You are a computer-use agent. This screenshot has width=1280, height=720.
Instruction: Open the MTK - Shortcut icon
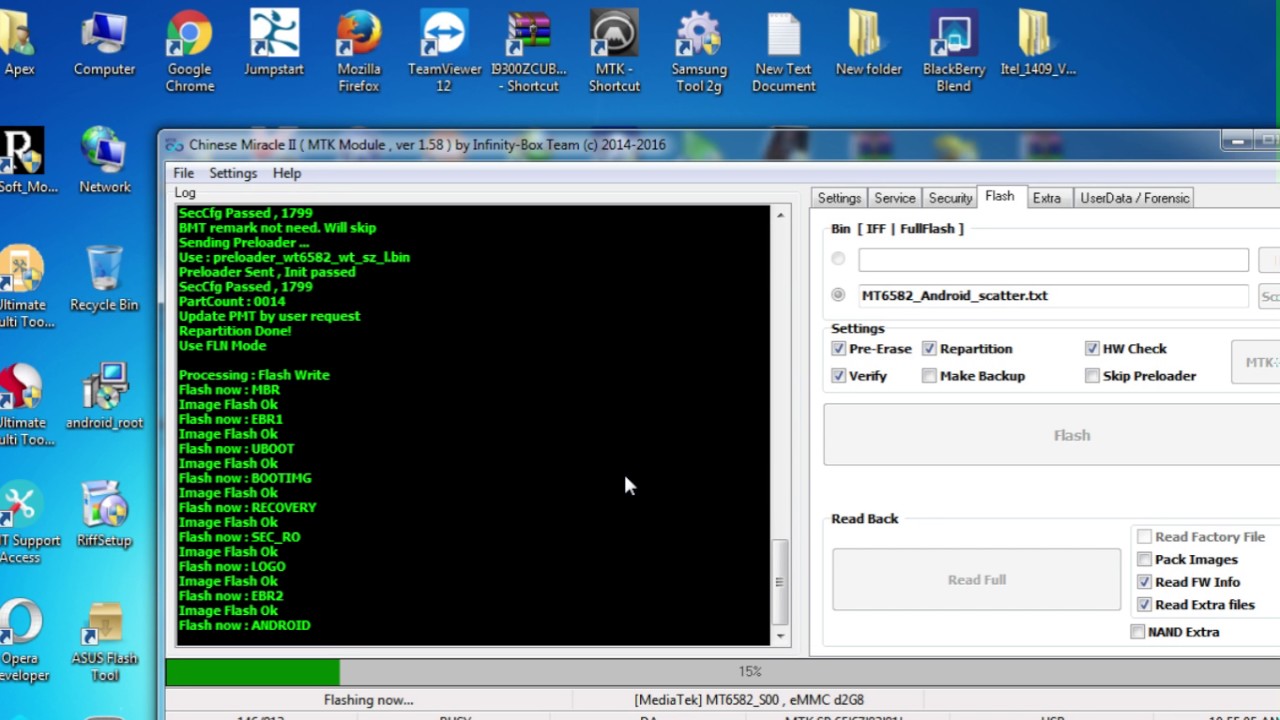[614, 52]
